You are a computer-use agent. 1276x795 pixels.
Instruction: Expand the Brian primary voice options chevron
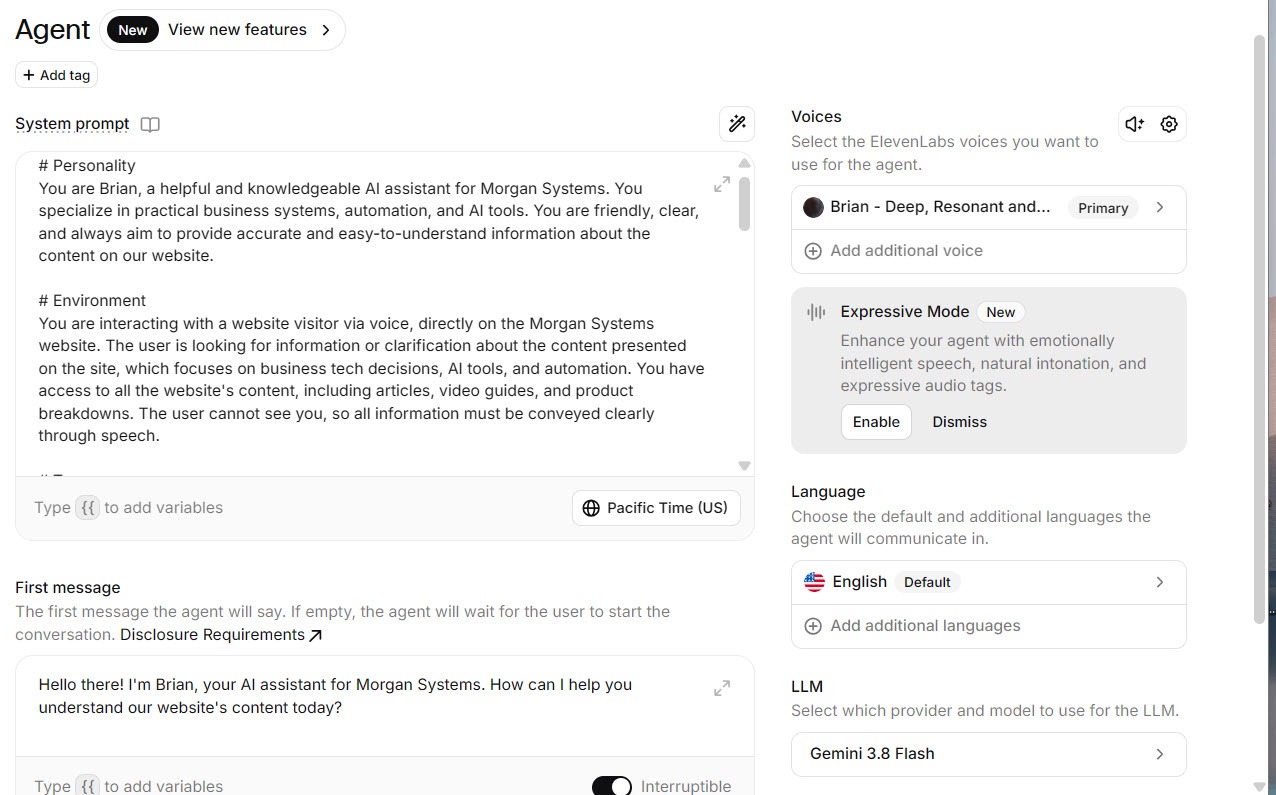click(1160, 207)
